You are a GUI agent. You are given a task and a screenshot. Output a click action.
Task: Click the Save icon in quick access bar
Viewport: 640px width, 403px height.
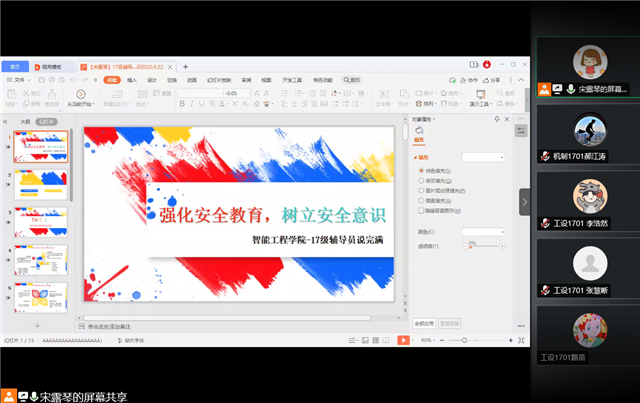(42, 80)
